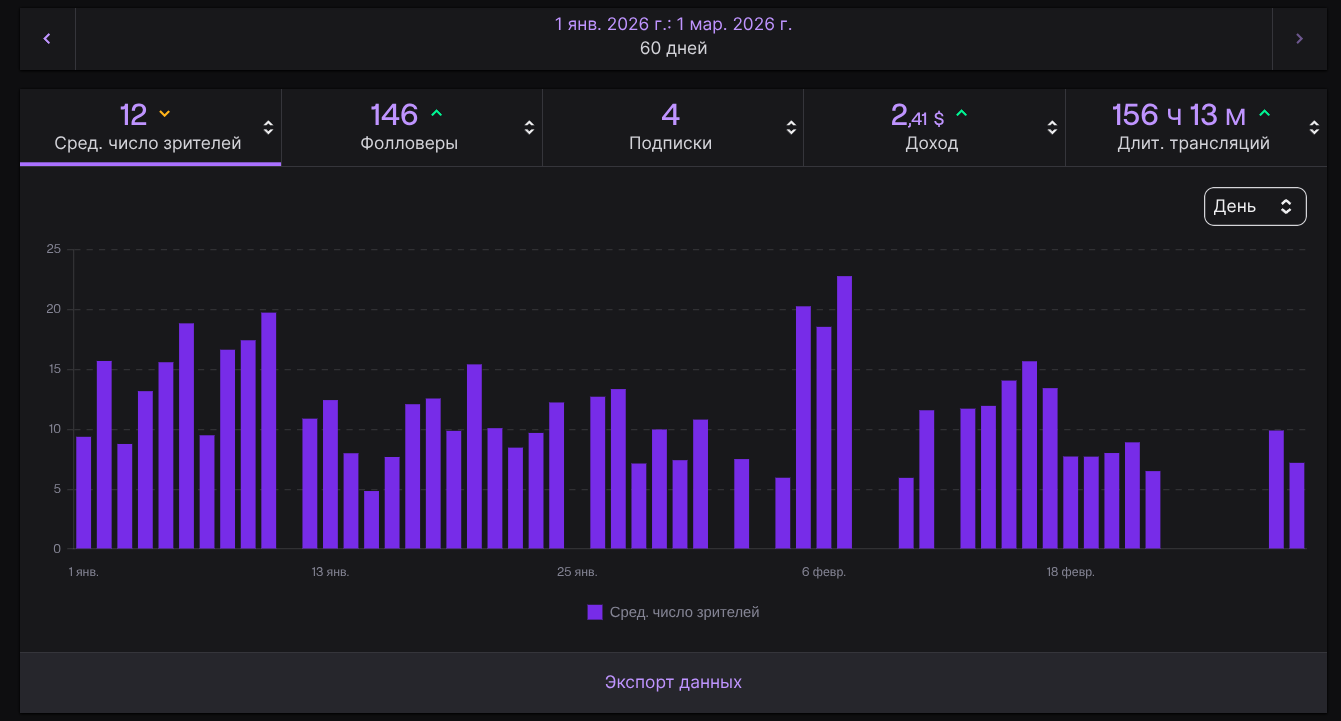Select the Сред. число зрителей metric tab
Image resolution: width=1341 pixels, height=721 pixels.
150,127
